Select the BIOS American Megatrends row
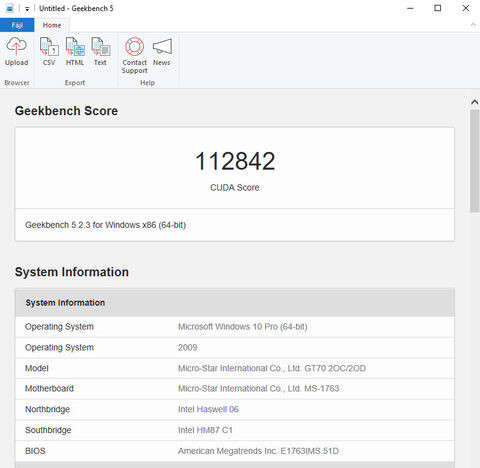 pos(235,451)
